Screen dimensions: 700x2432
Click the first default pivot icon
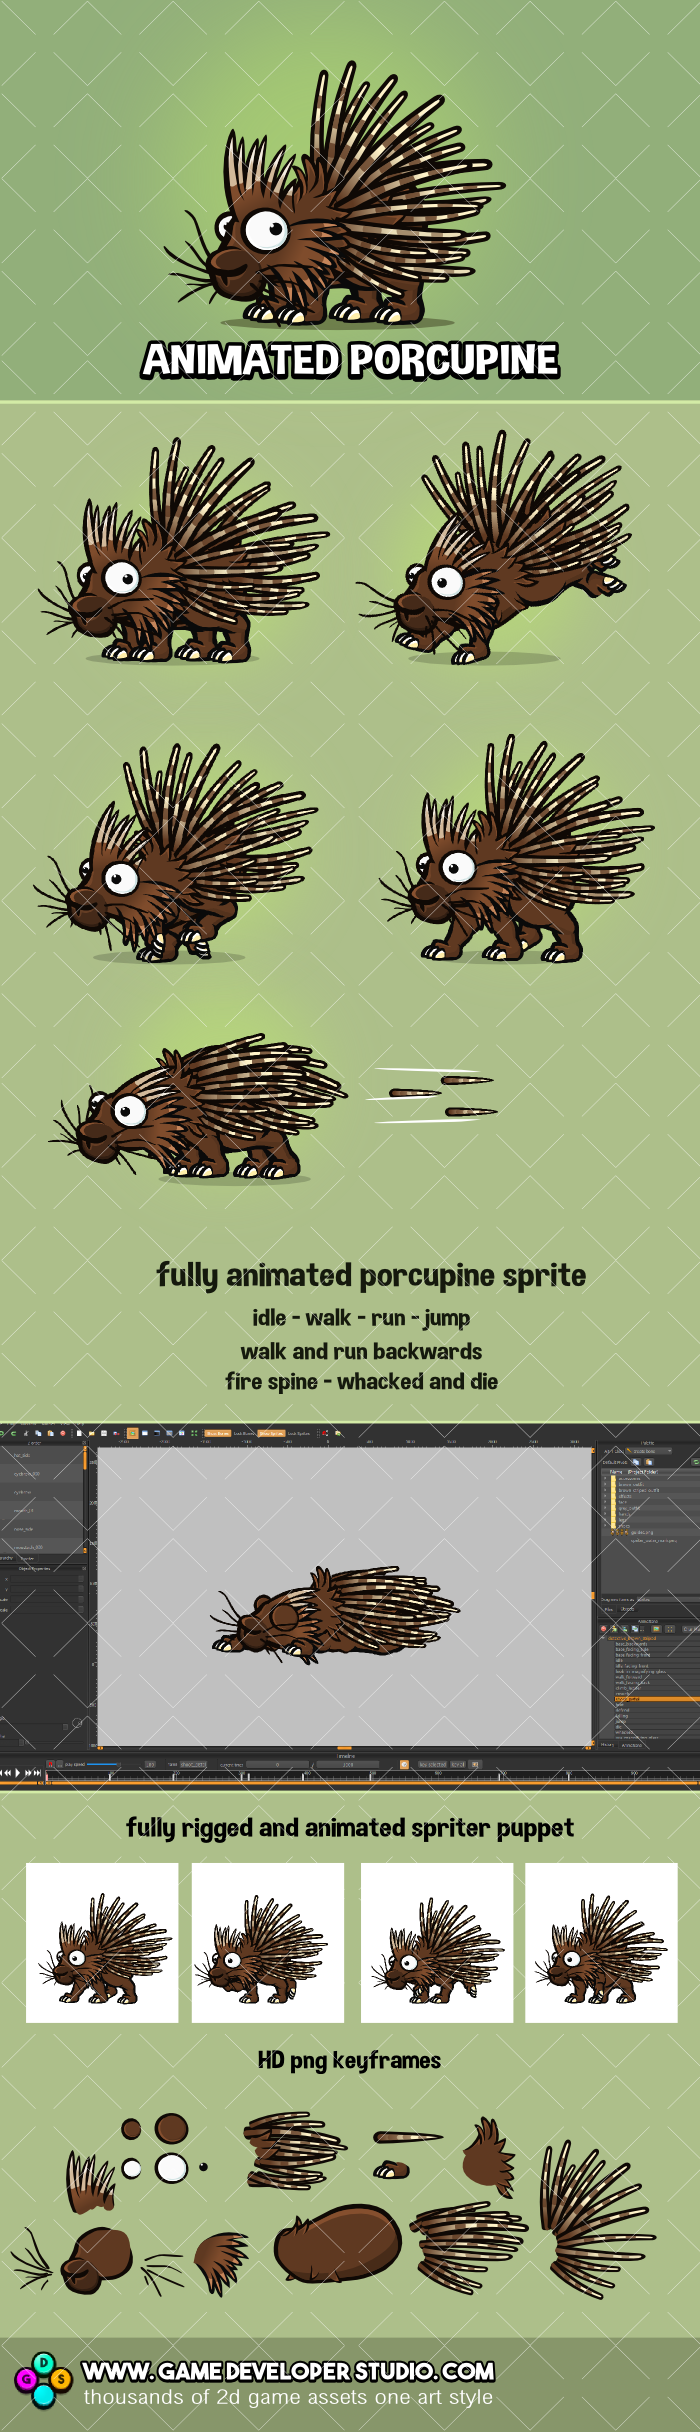pos(636,1462)
